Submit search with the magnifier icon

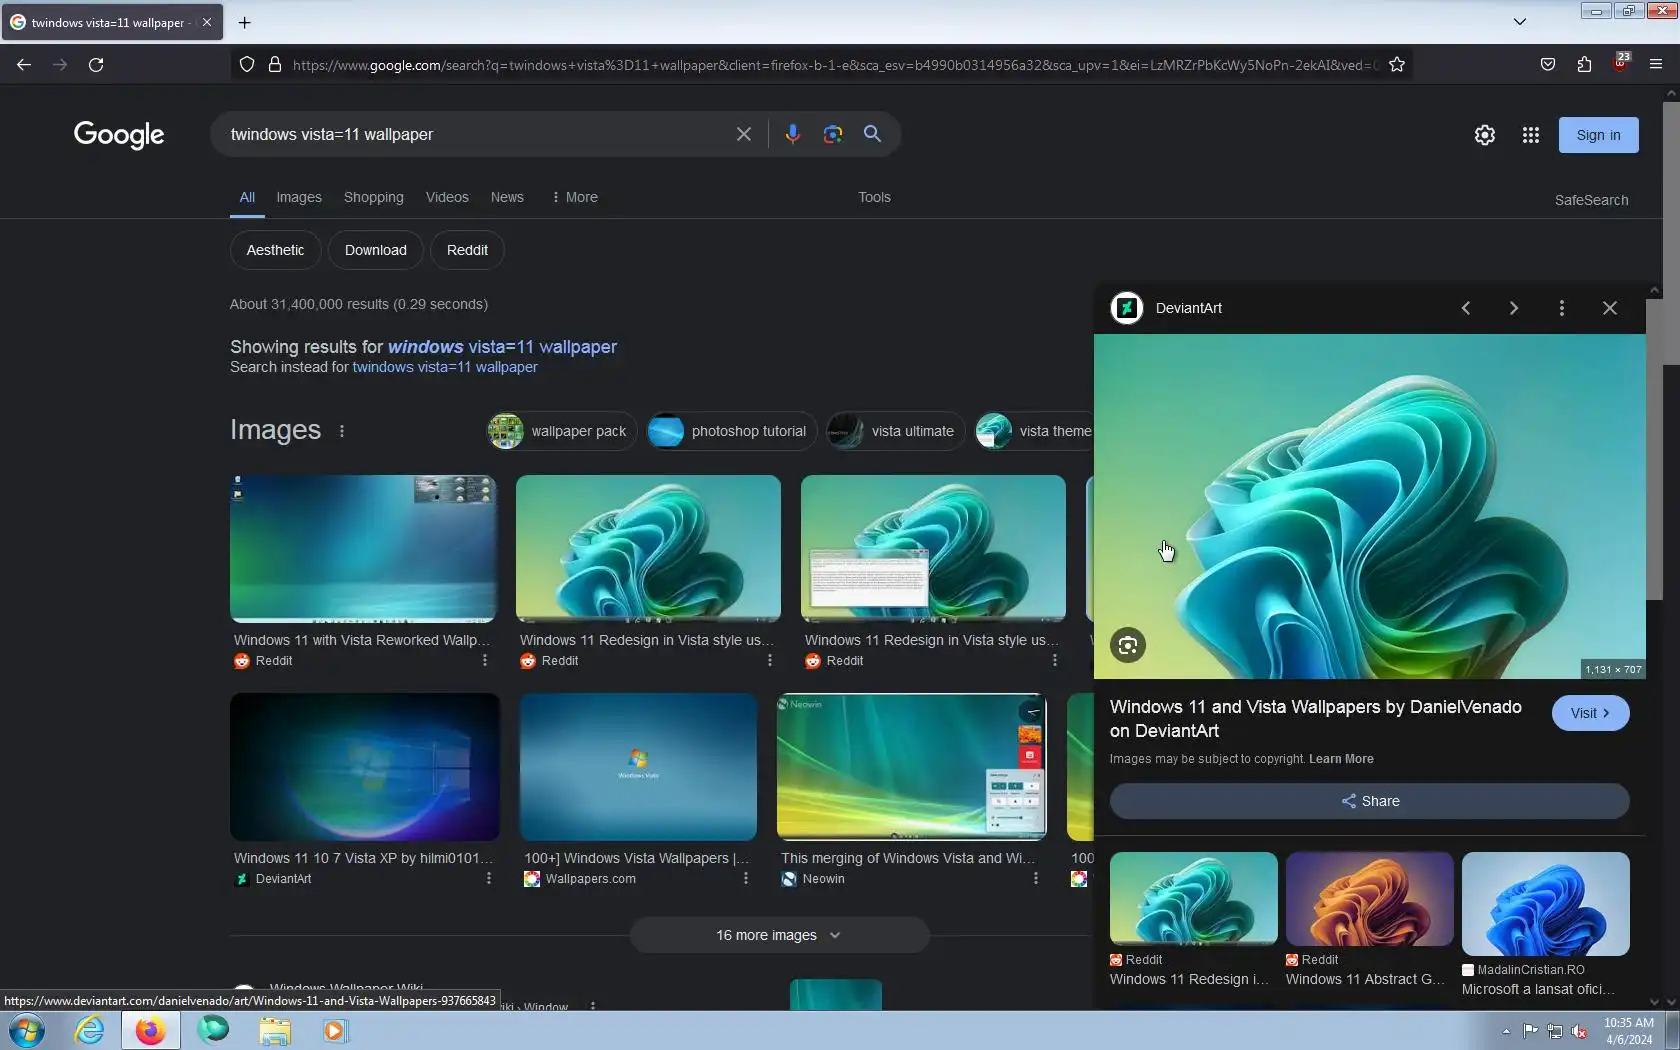[872, 134]
